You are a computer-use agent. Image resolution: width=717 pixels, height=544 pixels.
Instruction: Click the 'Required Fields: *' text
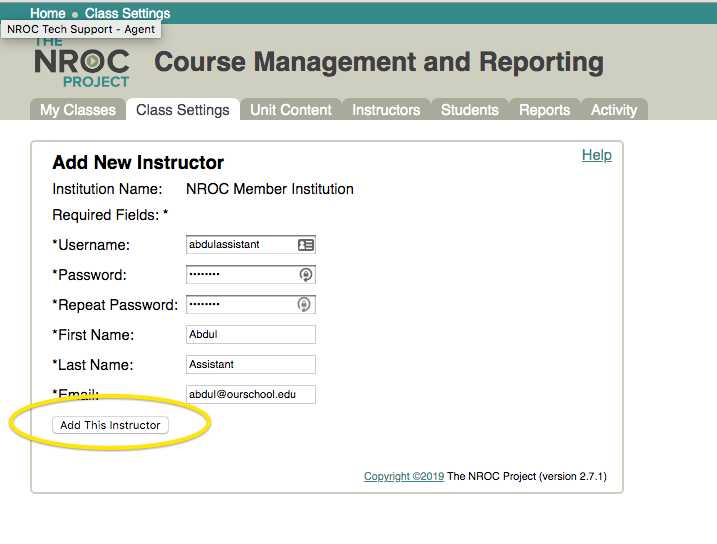click(110, 215)
